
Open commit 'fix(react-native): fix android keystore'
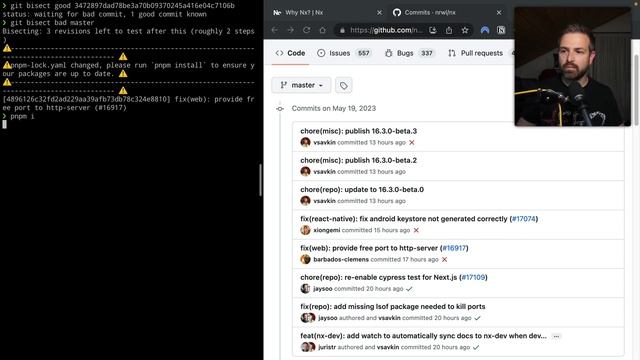404,219
